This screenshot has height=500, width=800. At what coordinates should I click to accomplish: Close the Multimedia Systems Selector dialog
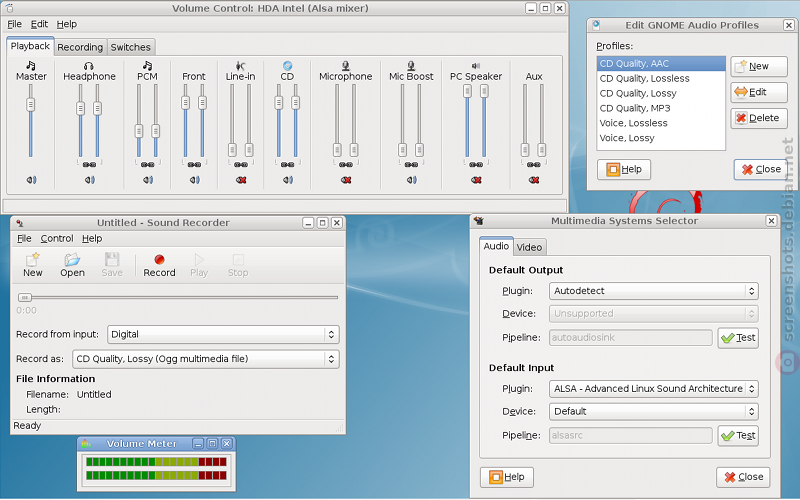point(743,477)
